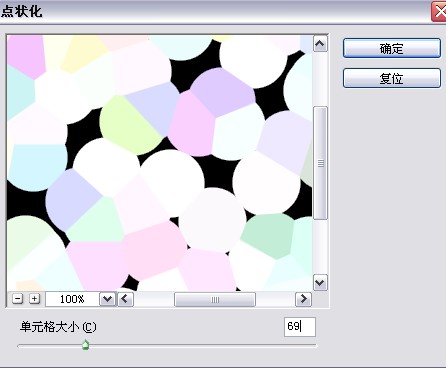Click the 单元格大小 (C) label
446x368 pixels.
point(58,327)
